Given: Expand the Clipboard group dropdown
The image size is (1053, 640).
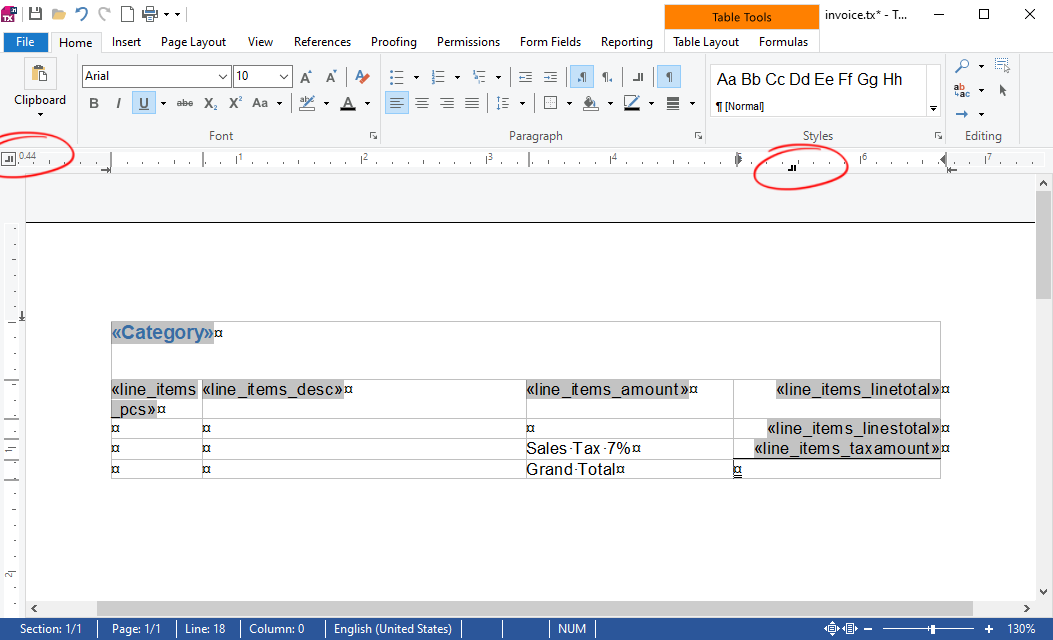Looking at the screenshot, I should 40,115.
